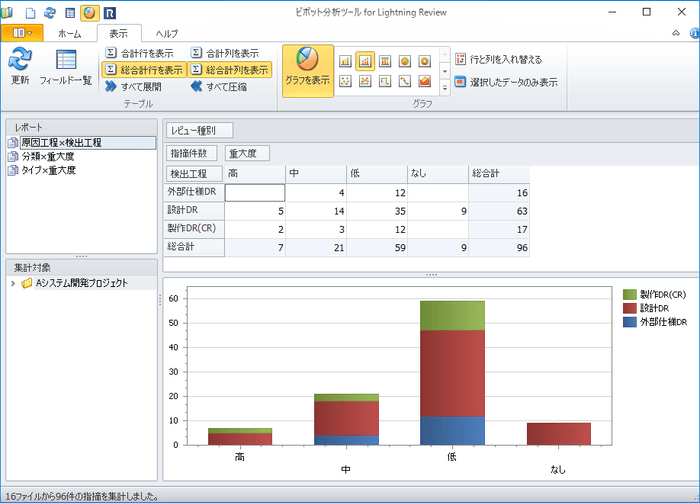
Task: Toggle the グラフを表示 chart button
Action: 307,69
